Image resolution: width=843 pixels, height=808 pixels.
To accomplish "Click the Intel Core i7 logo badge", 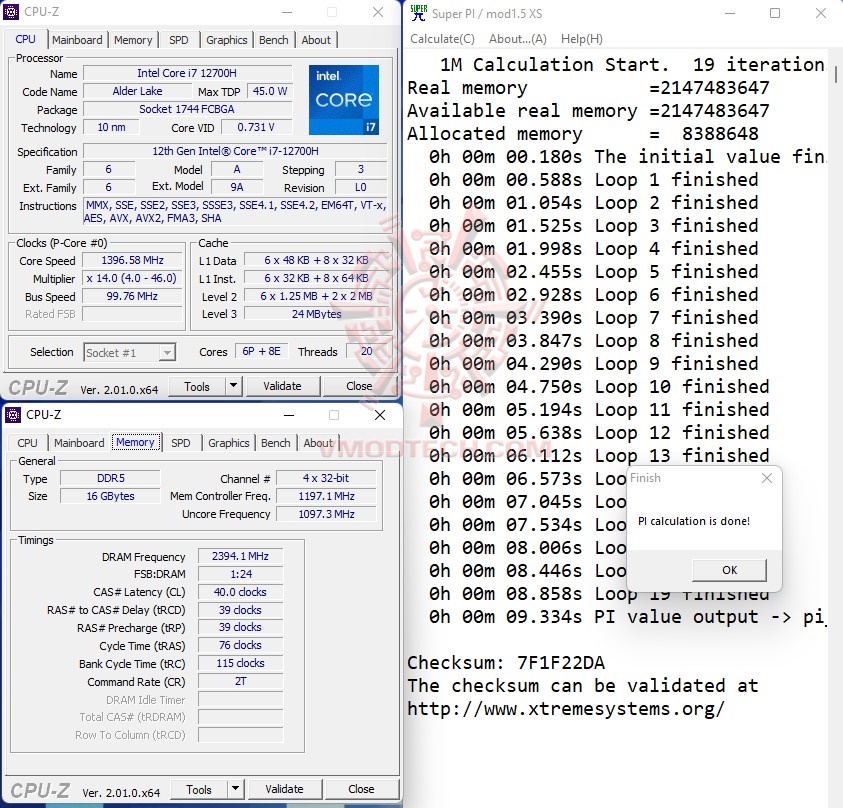I will pos(344,99).
